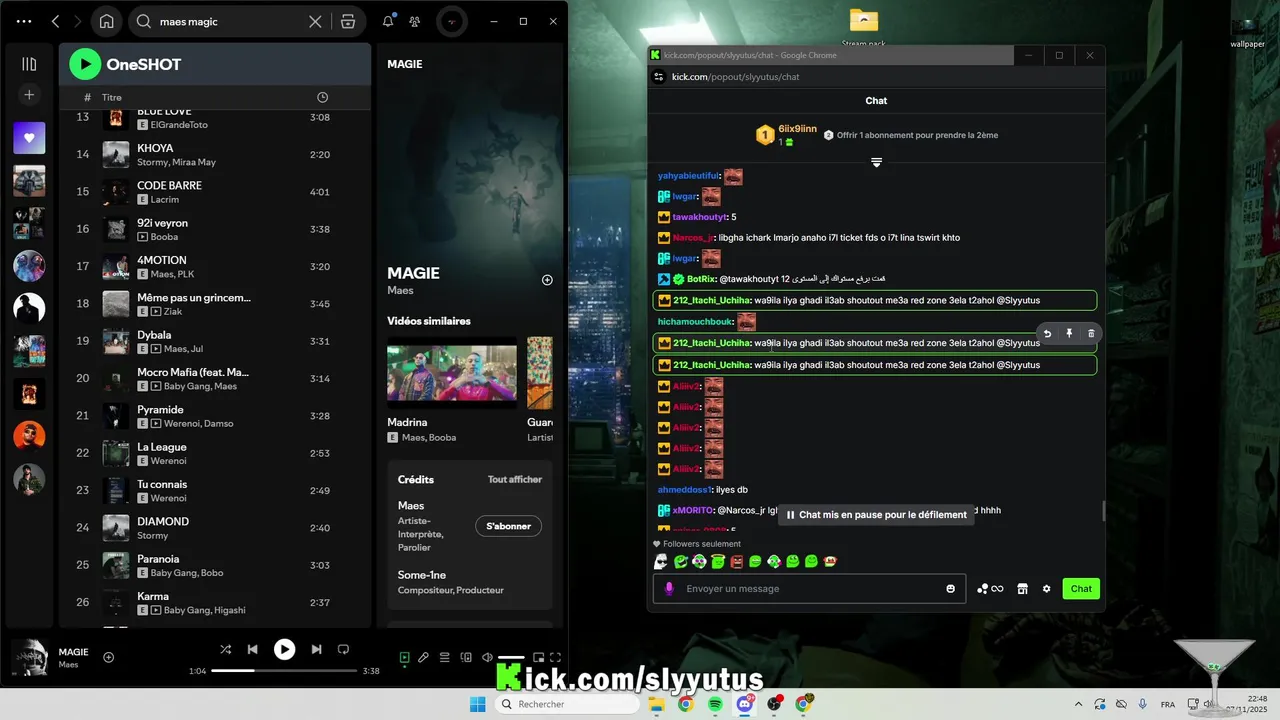This screenshot has width=1280, height=720.
Task: Open Connect to a device
Action: (x=466, y=657)
